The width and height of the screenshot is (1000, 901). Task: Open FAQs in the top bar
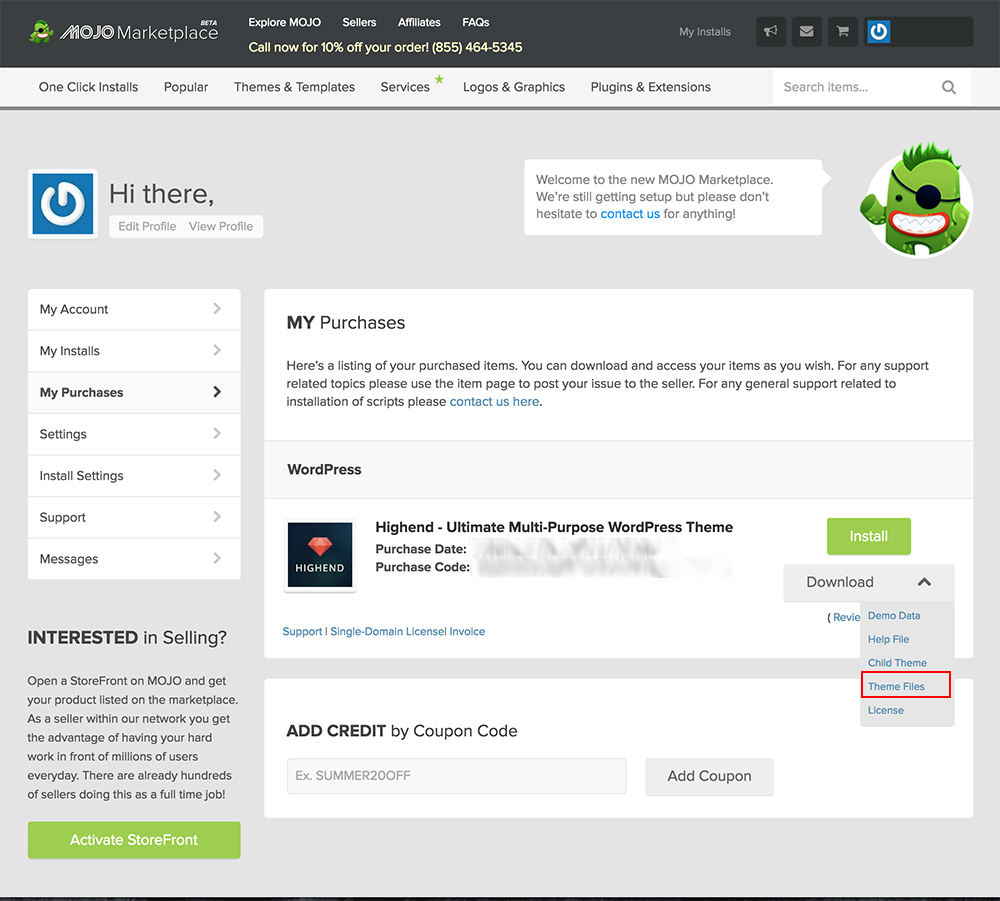tap(476, 22)
